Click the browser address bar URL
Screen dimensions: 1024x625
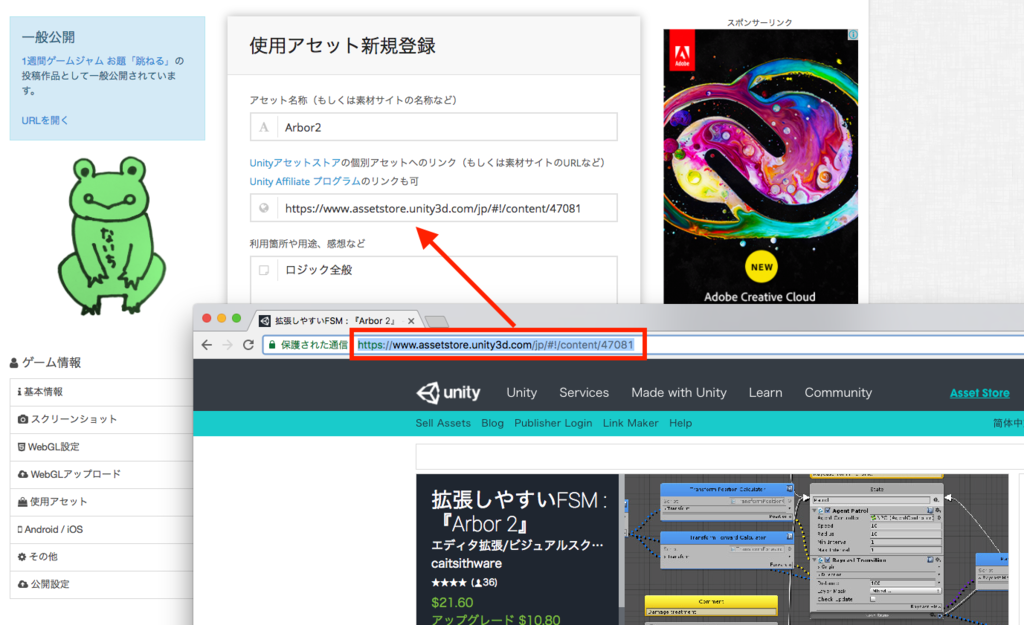point(495,345)
